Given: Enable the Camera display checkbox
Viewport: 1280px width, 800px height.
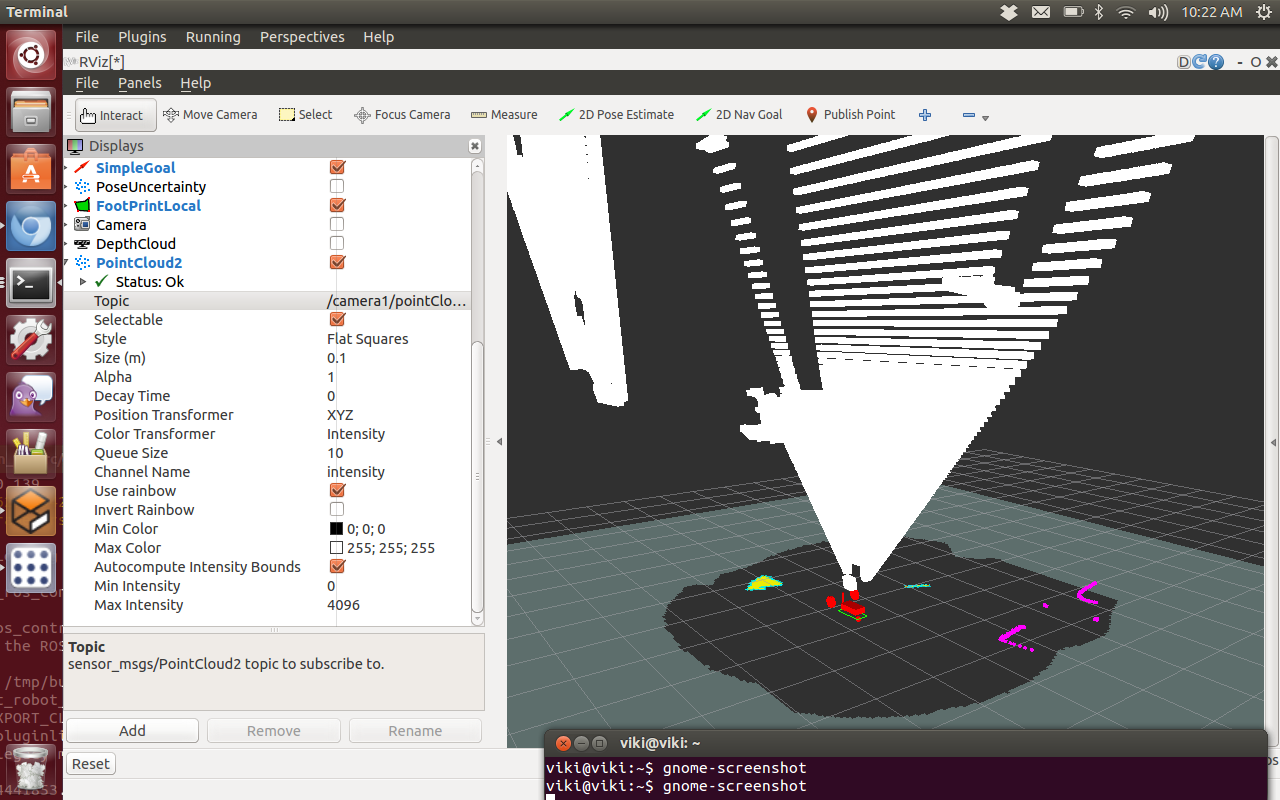Looking at the screenshot, I should (x=337, y=225).
